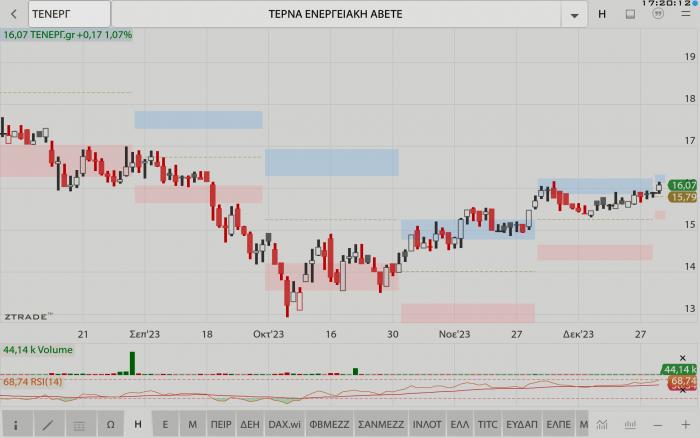700x438 pixels.
Task: Select the Ω timeframe tab
Action: pos(110,425)
